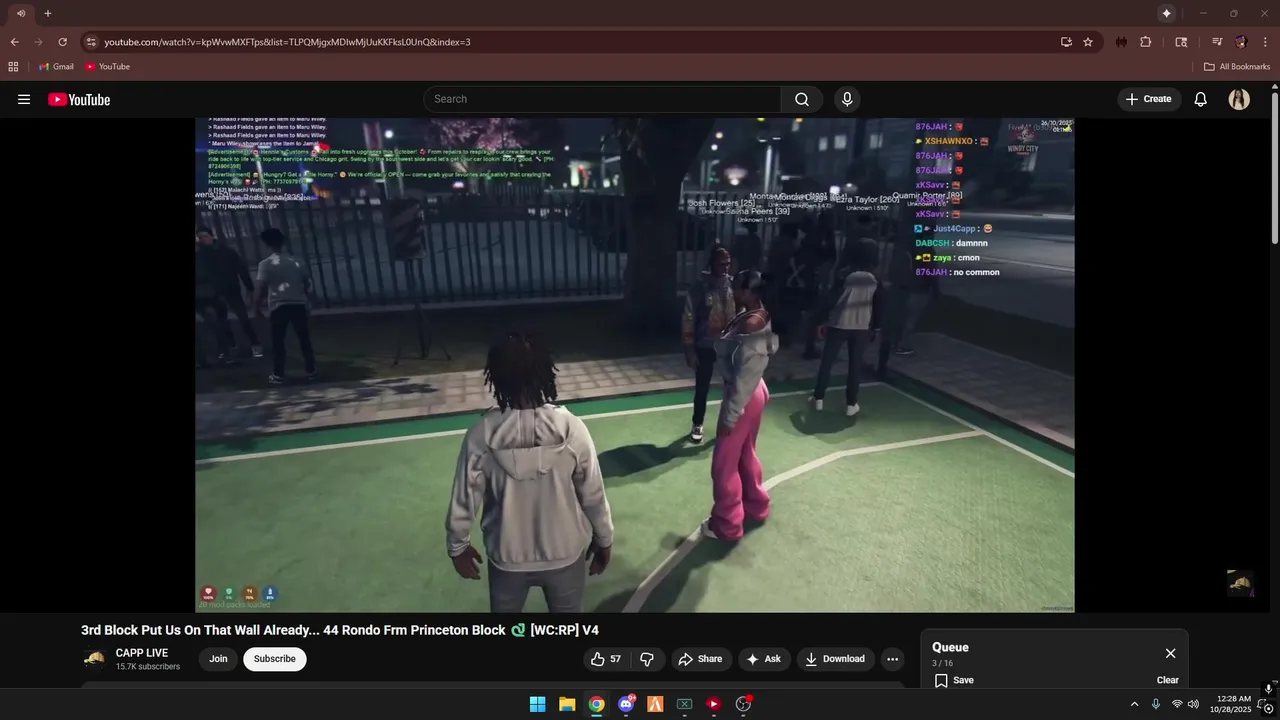Click the search magnifier button
Image resolution: width=1280 pixels, height=720 pixels.
802,99
